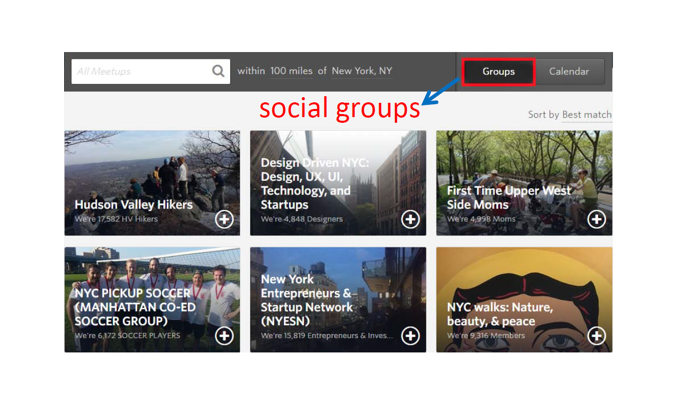Open the 100 miles distance dropdown
The height and width of the screenshot is (407, 681).
pyautogui.click(x=291, y=71)
